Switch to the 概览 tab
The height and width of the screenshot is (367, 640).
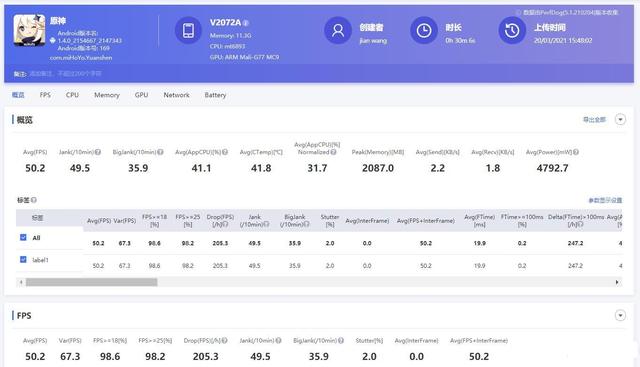(18, 95)
